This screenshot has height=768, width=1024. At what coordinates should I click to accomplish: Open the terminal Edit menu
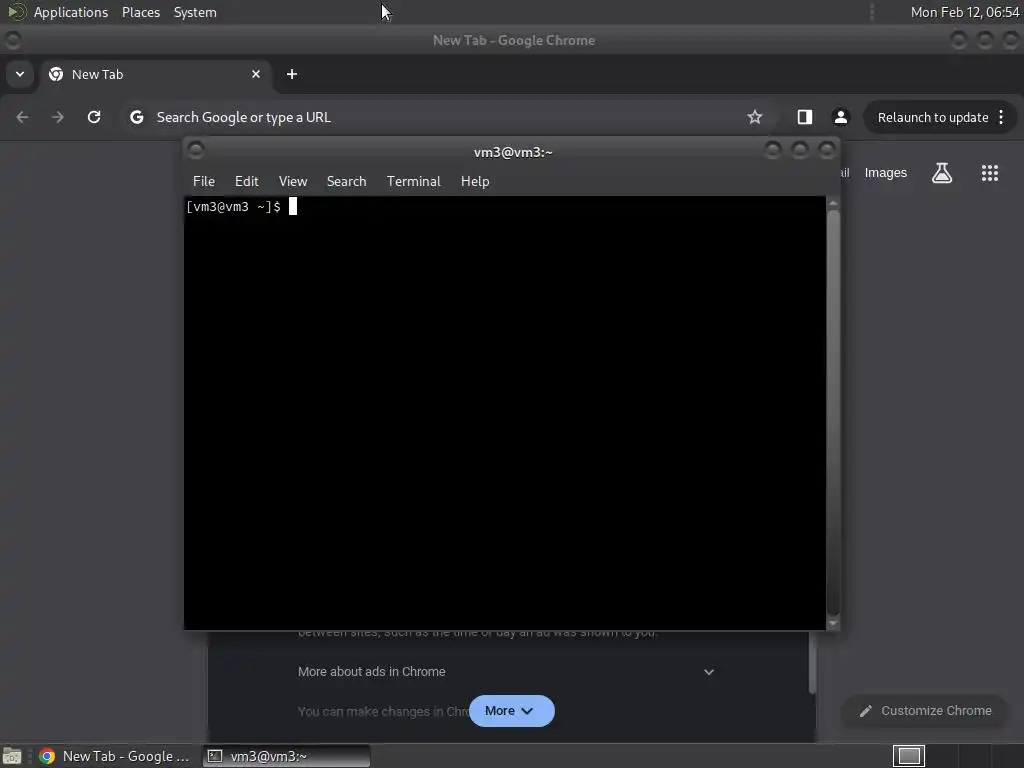pos(247,182)
